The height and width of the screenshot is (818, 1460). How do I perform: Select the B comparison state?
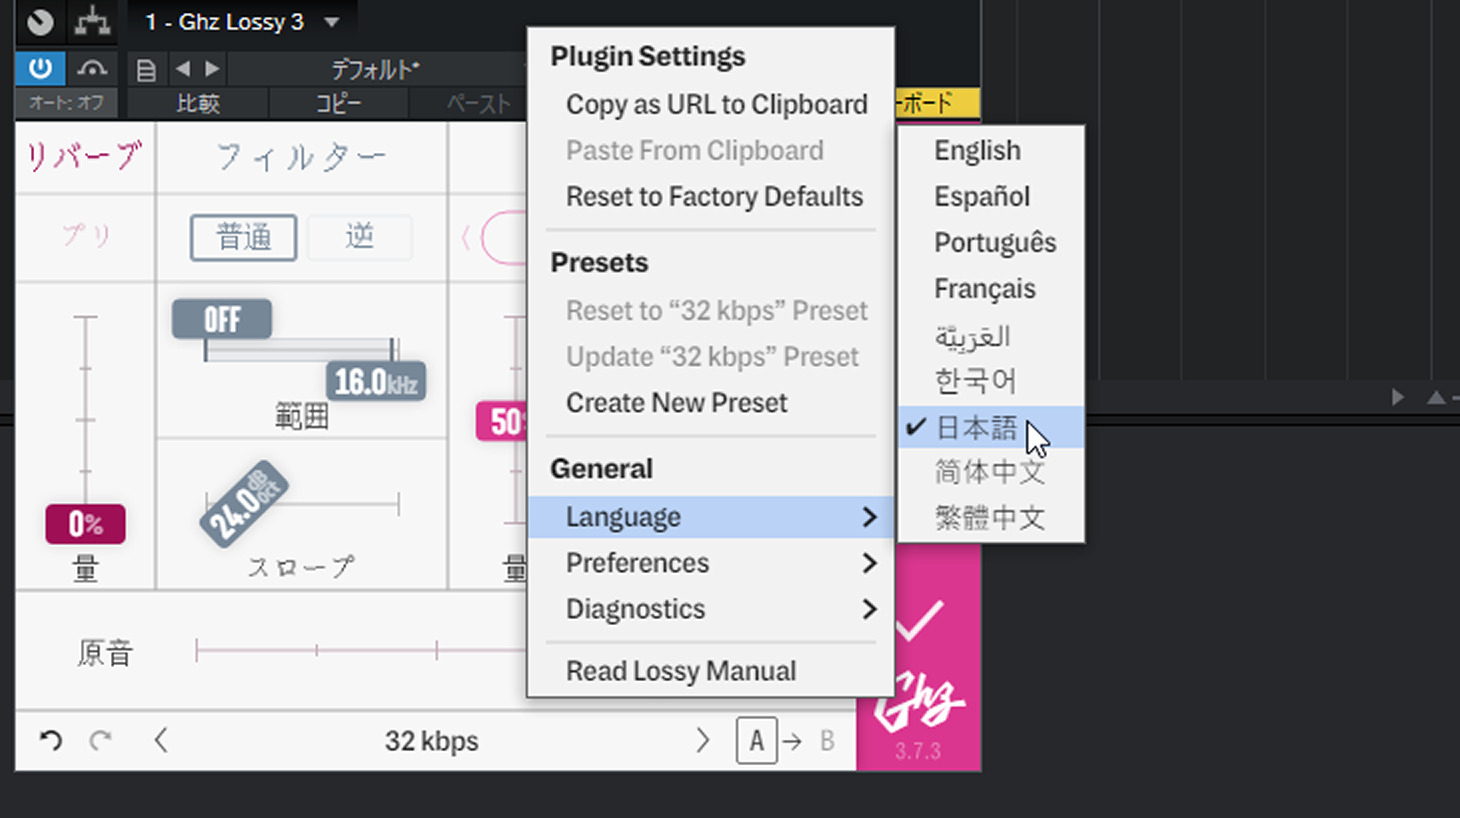tap(827, 741)
